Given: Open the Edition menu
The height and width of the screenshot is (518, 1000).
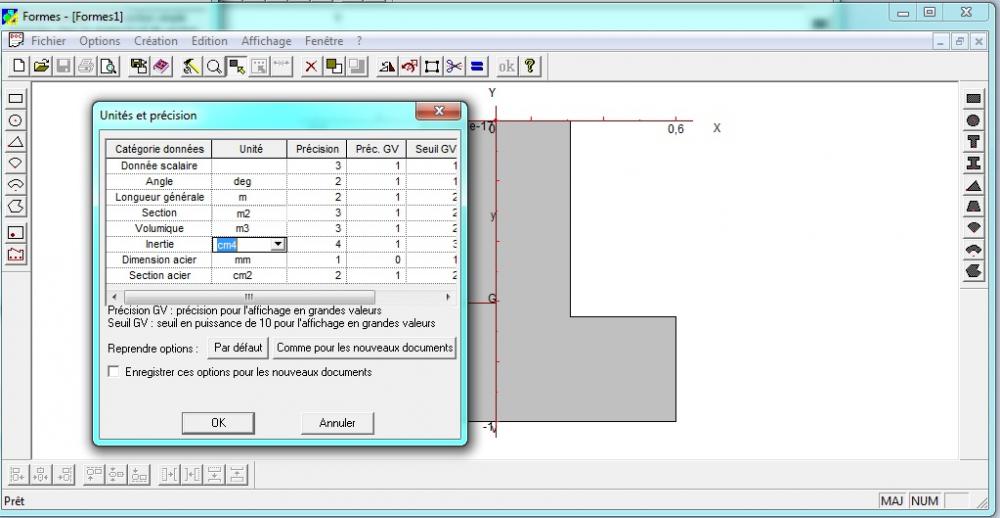Looking at the screenshot, I should (209, 41).
